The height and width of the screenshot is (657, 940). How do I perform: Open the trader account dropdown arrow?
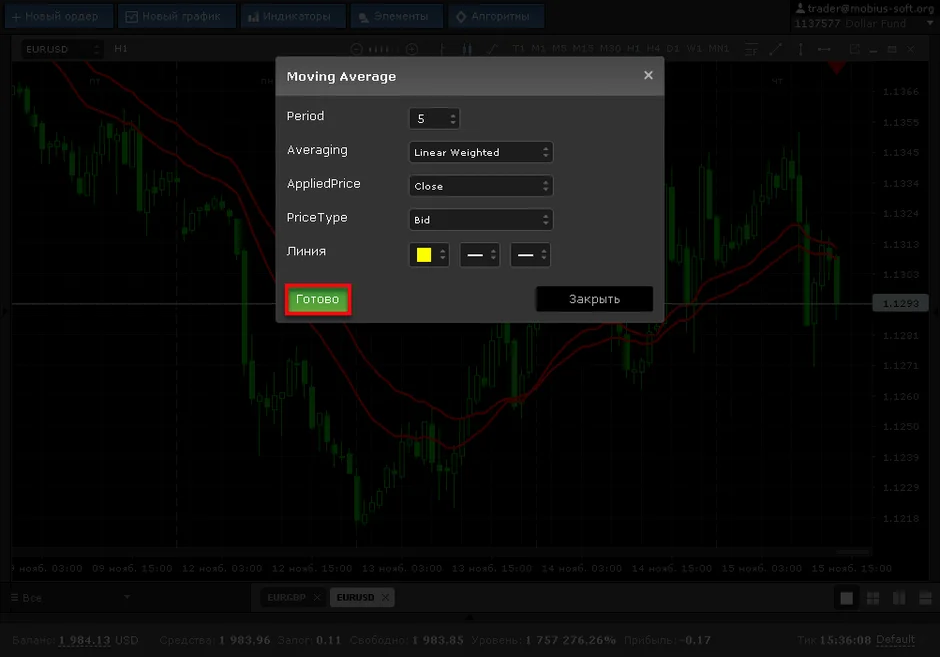pyautogui.click(x=930, y=23)
